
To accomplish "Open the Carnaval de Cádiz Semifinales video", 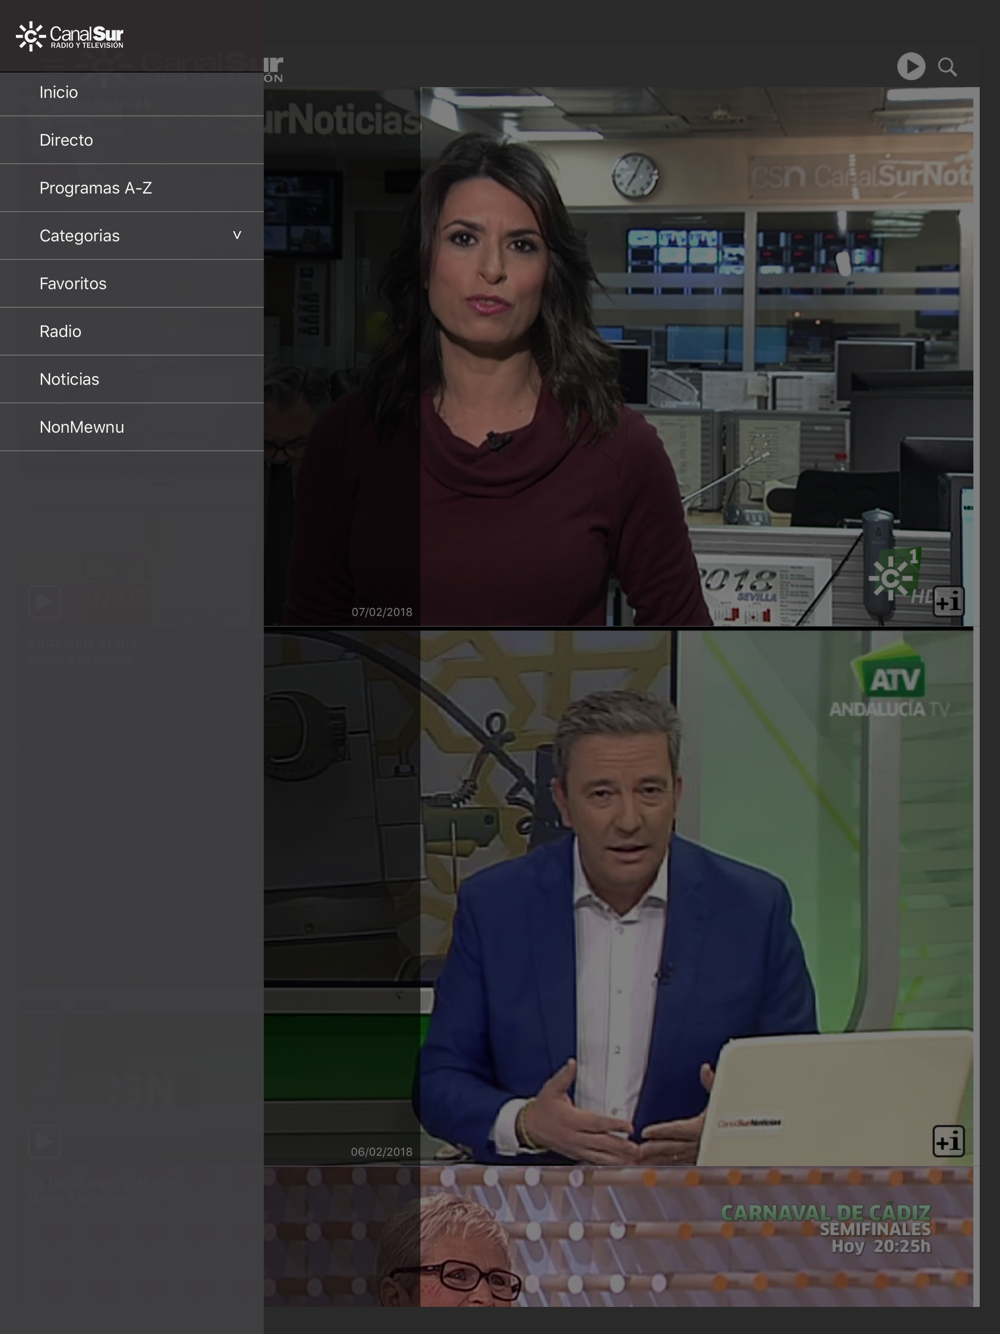I will click(x=618, y=1237).
